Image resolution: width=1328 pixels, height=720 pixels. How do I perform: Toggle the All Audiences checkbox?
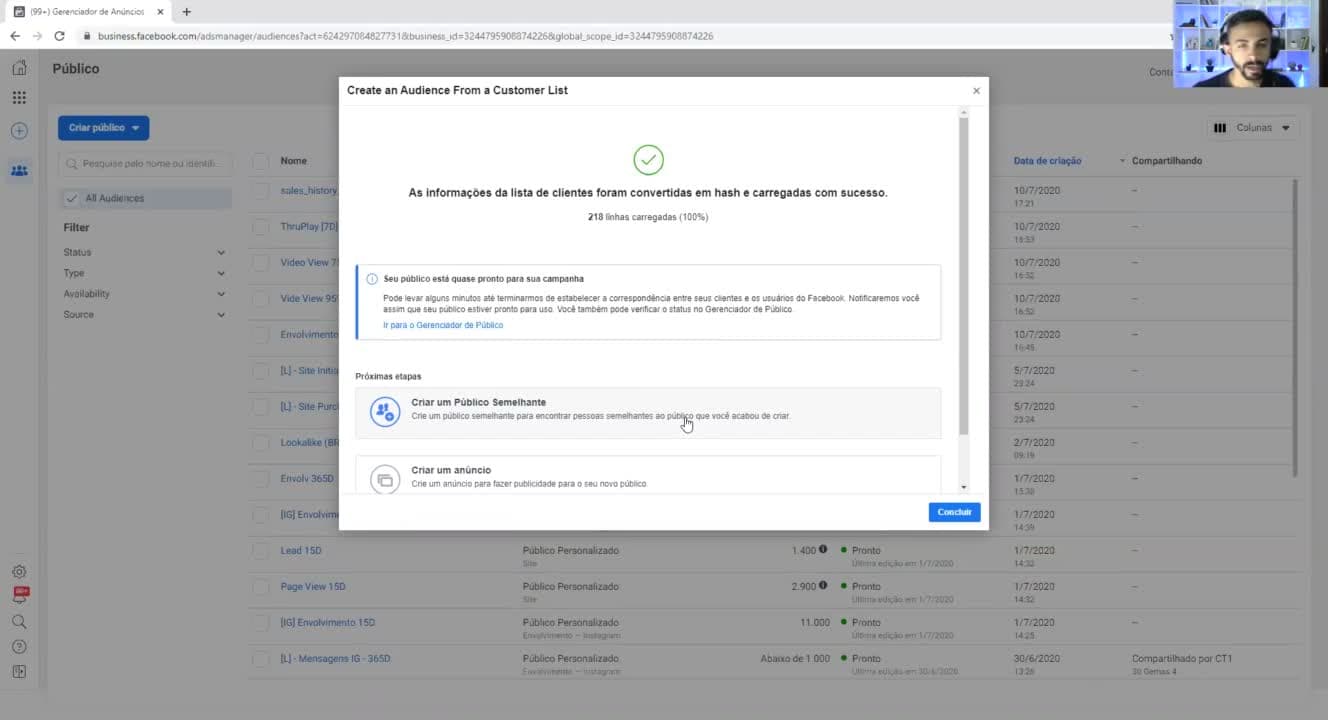click(x=71, y=198)
